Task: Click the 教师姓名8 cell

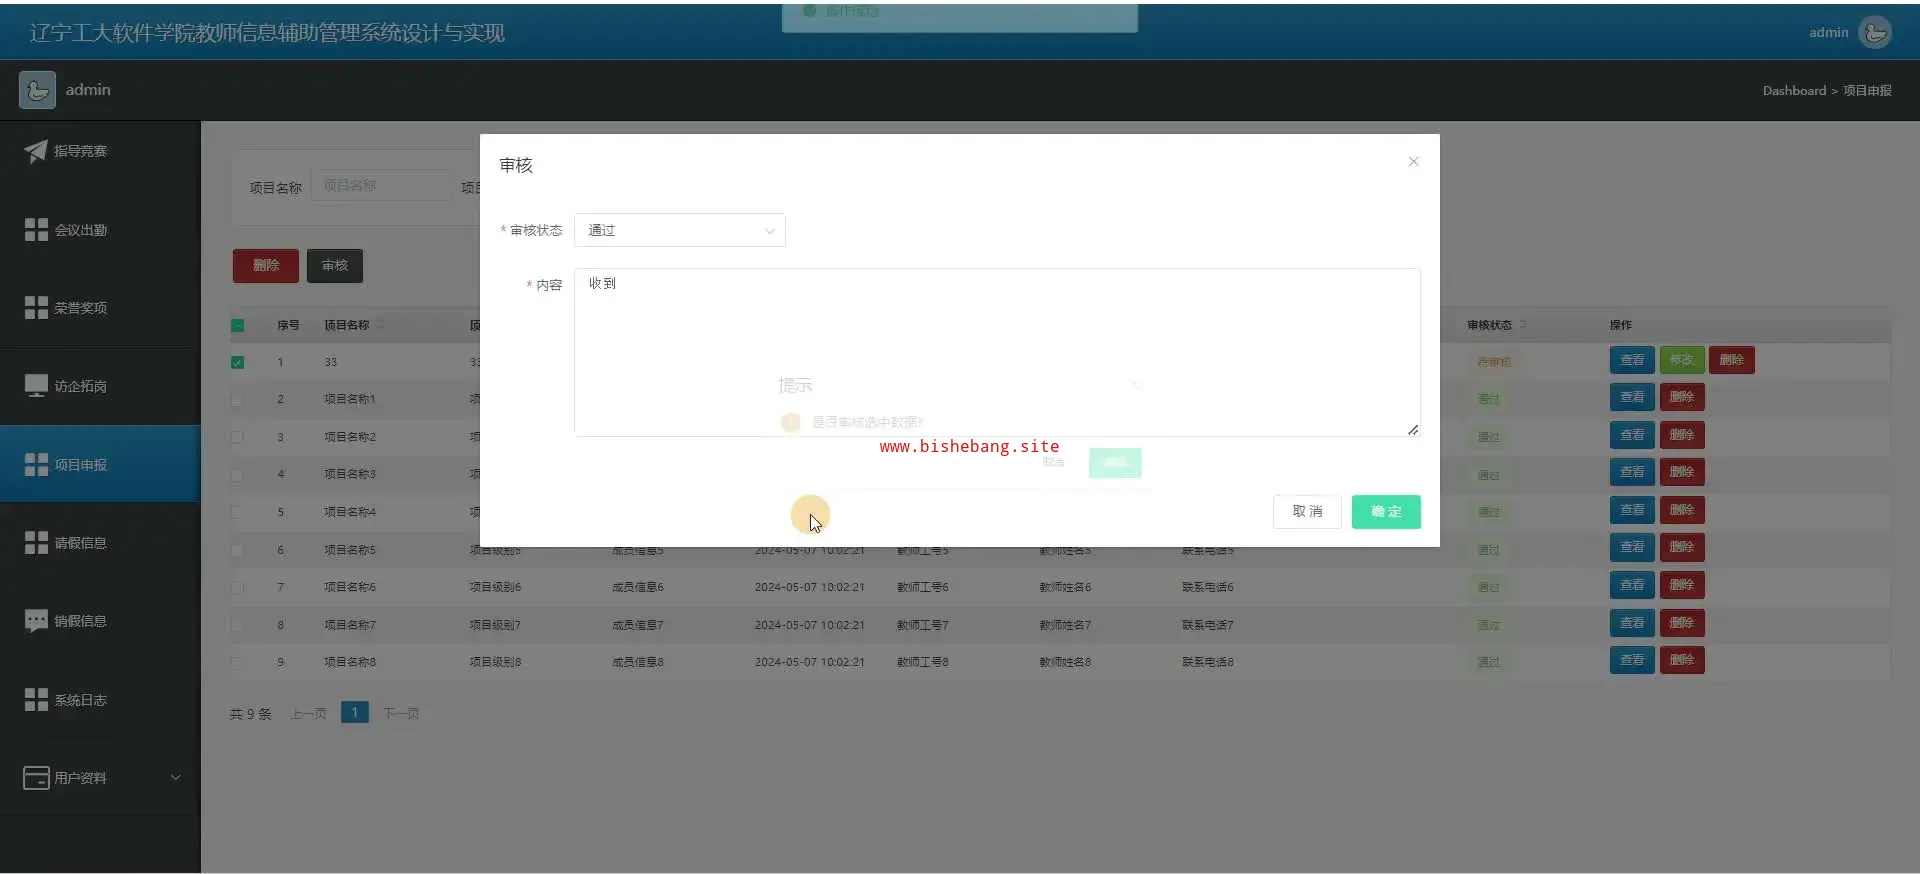Action: (x=1065, y=662)
